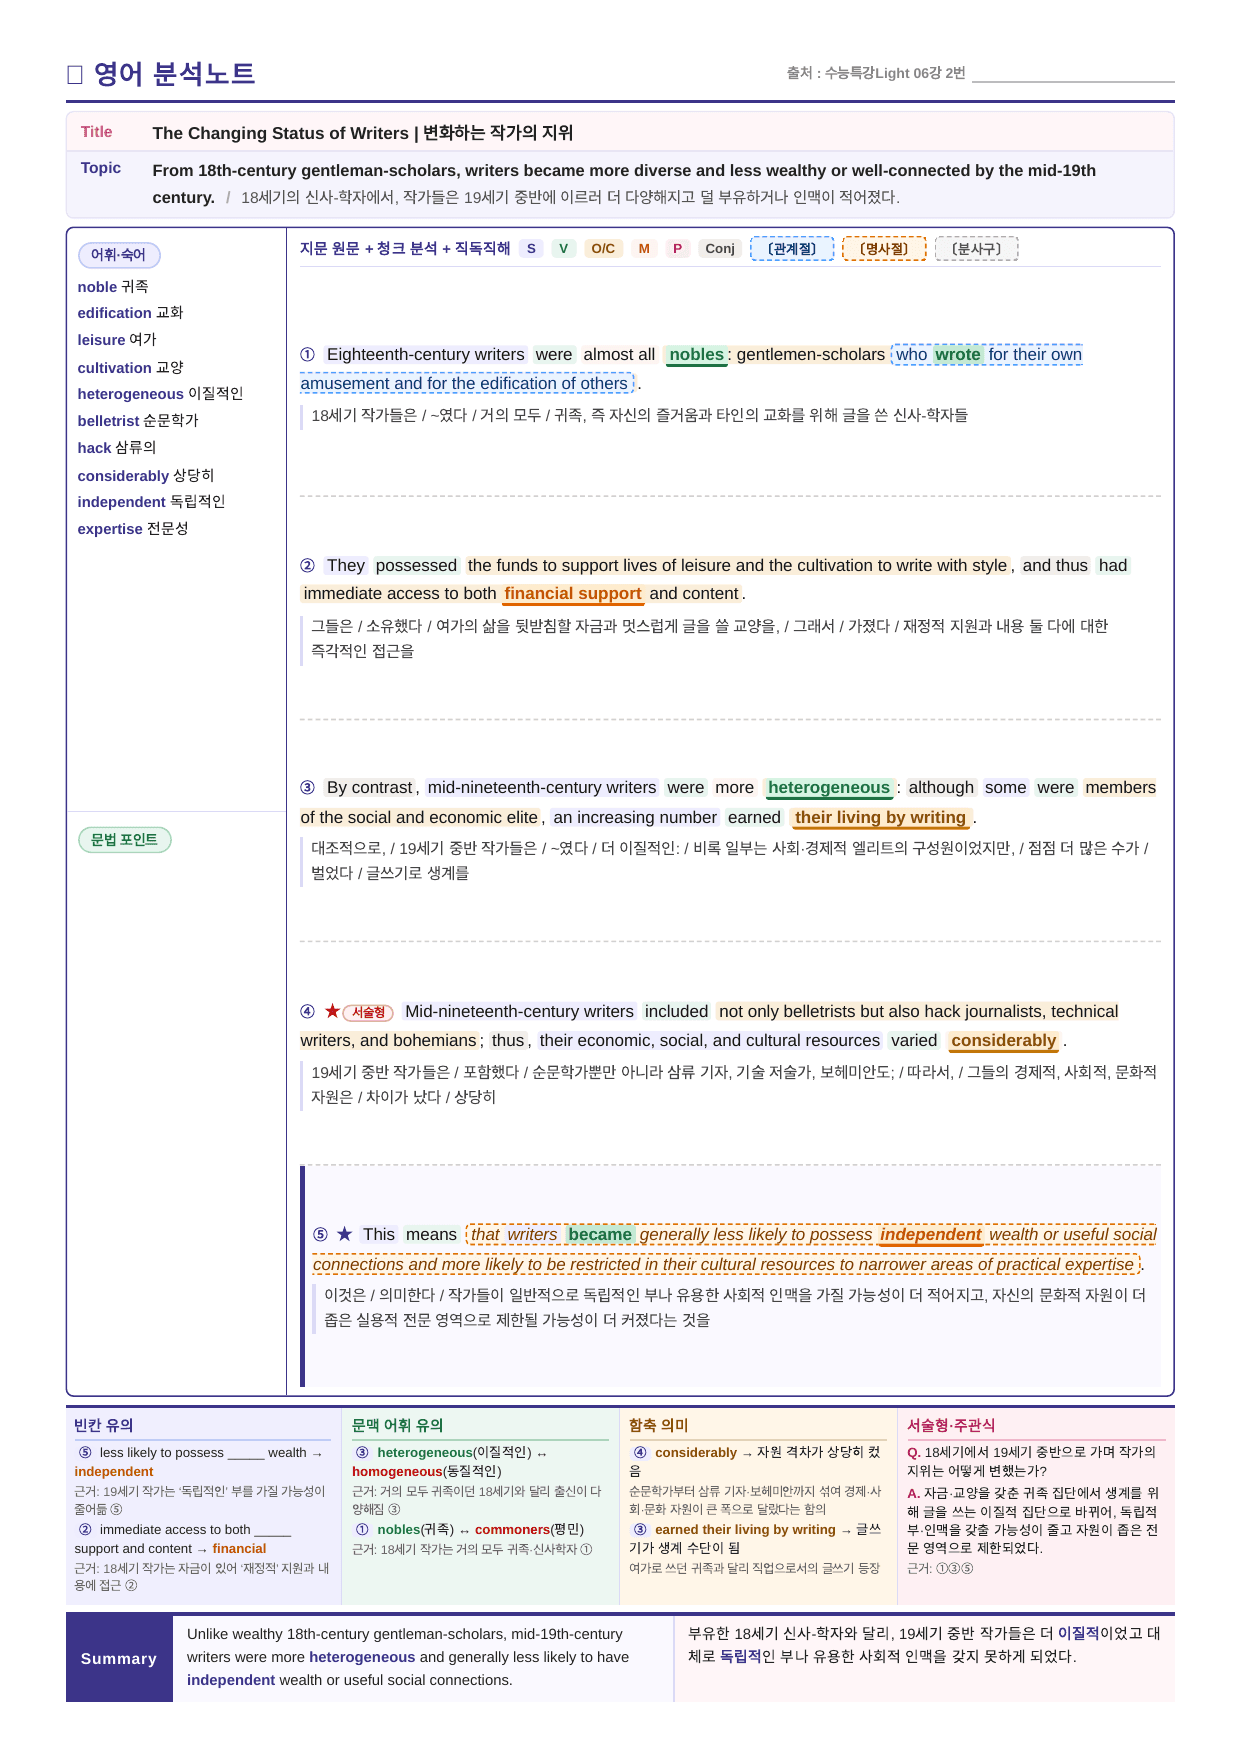Click the vocabulary entry 'cultivation 교양'
Viewport: 1240px width, 1754px height.
click(130, 367)
